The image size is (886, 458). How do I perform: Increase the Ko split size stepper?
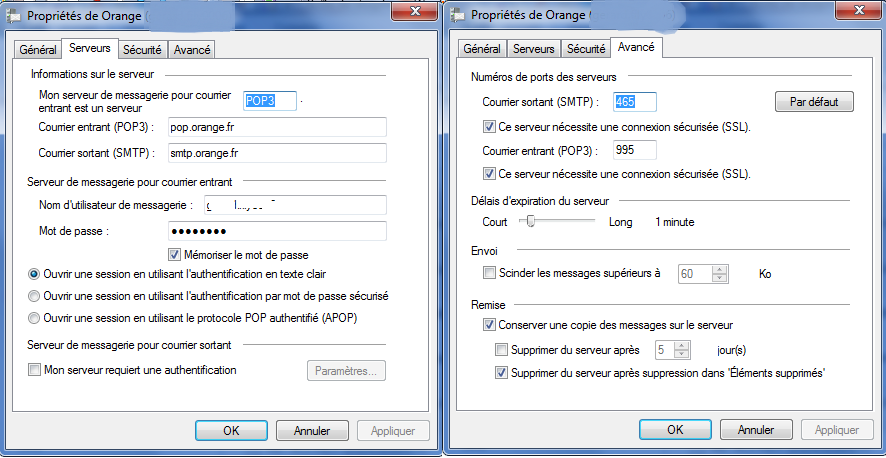tap(719, 269)
